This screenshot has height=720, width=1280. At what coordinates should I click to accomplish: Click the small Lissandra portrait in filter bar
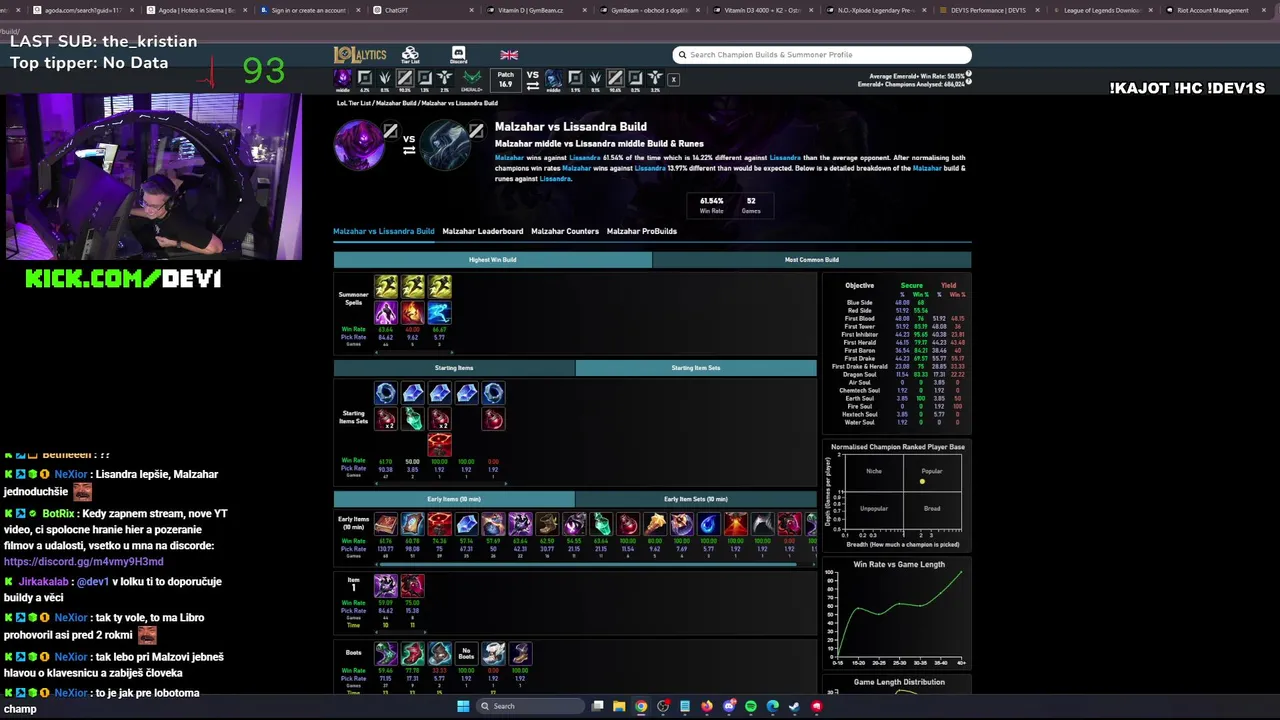click(553, 78)
